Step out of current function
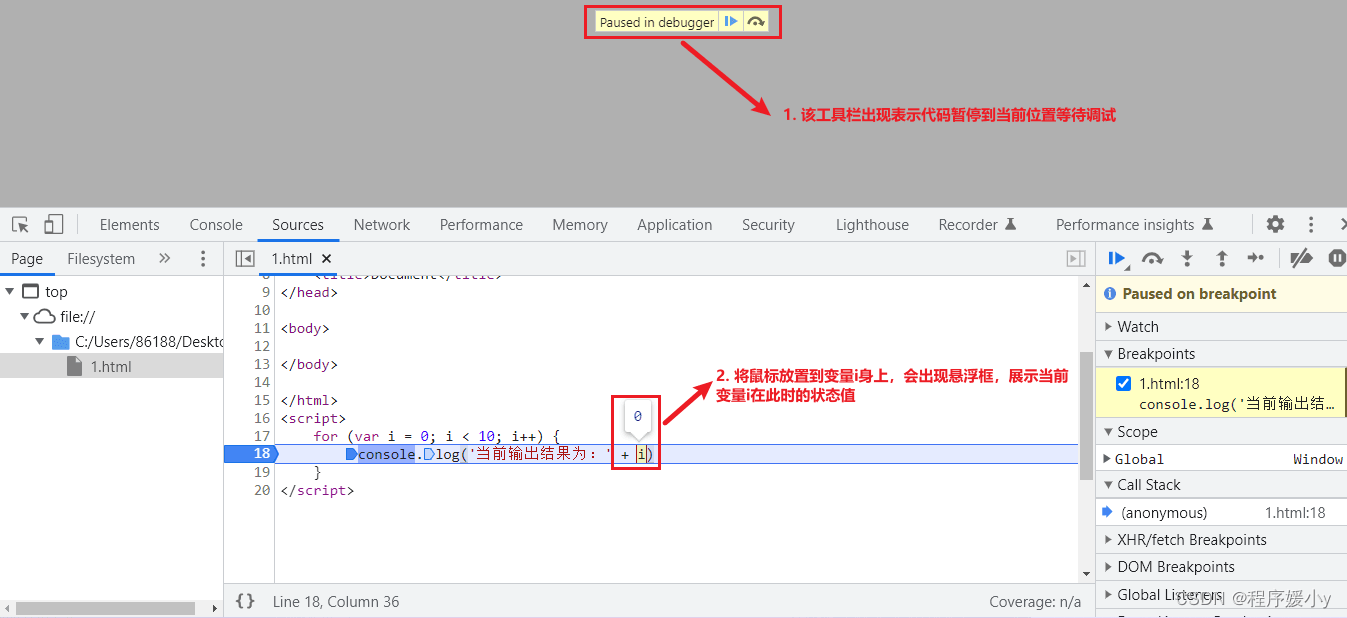 pyautogui.click(x=1221, y=258)
